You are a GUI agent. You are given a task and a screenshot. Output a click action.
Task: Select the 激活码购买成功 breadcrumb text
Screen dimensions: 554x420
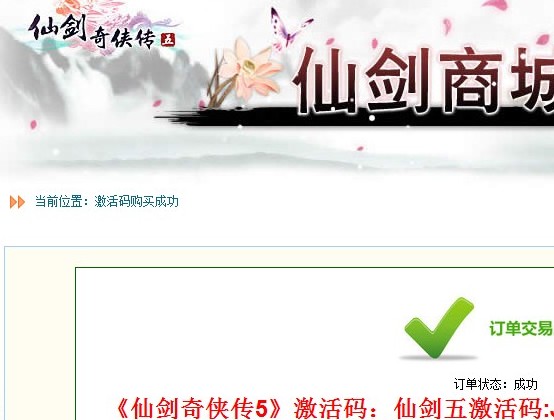(136, 202)
